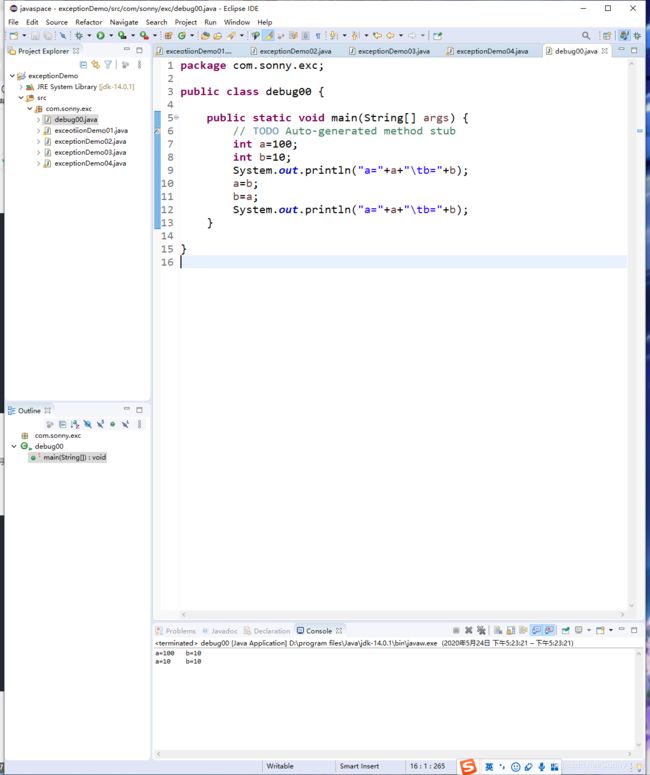Click Remove Launch console X icon
650x775 pixels.
(x=469, y=630)
